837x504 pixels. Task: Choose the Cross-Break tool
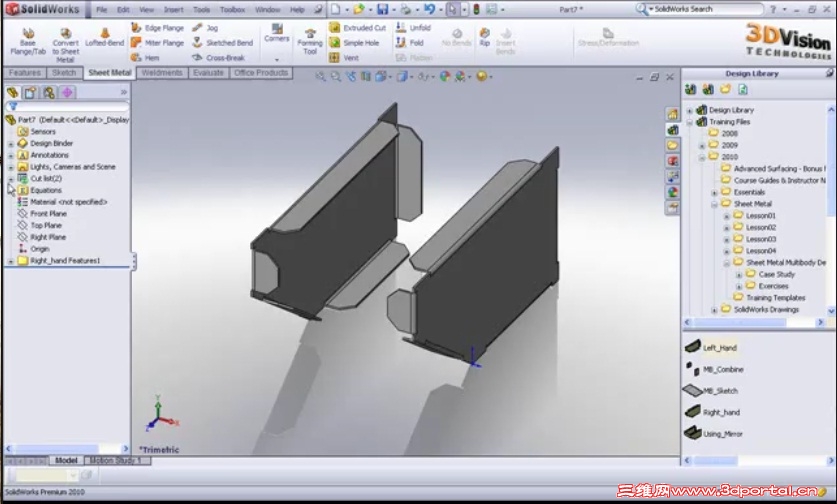(x=218, y=58)
